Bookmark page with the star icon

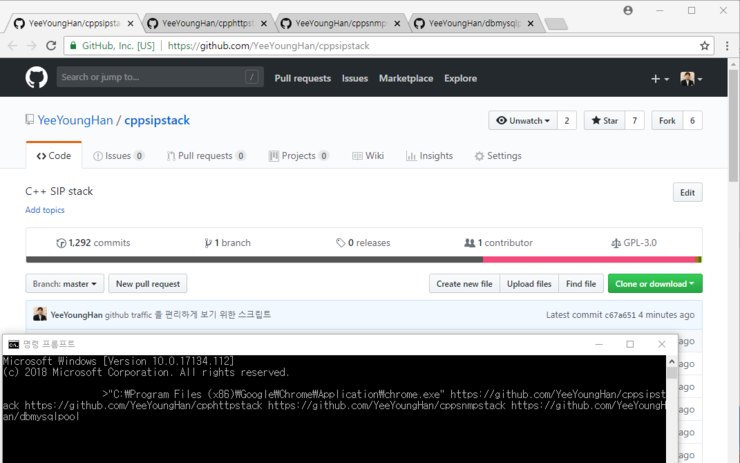point(705,46)
